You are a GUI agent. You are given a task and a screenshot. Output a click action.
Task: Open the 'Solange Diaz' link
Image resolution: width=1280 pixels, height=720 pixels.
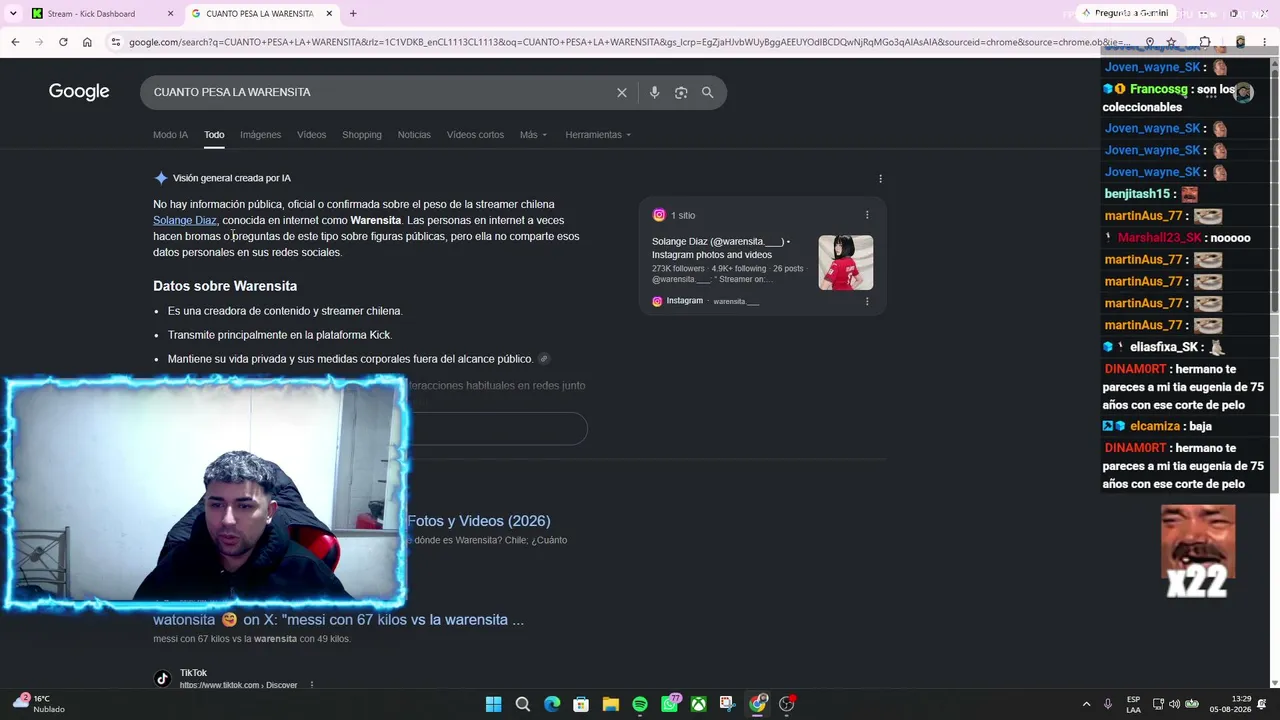(185, 220)
